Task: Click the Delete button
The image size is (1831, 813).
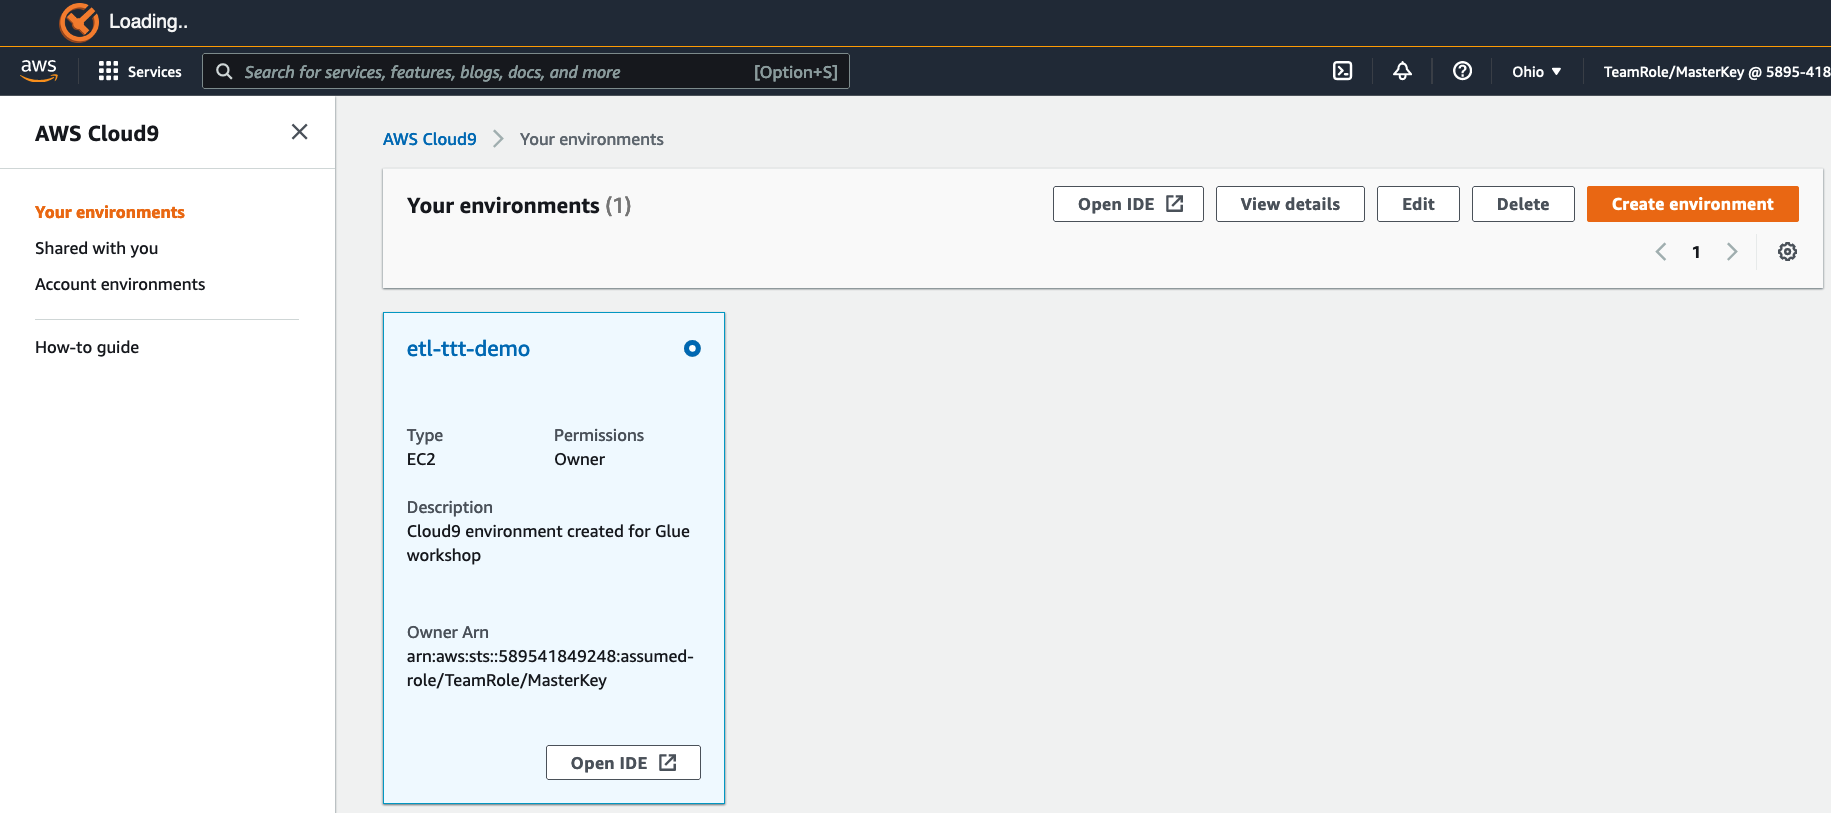Action: (x=1523, y=204)
